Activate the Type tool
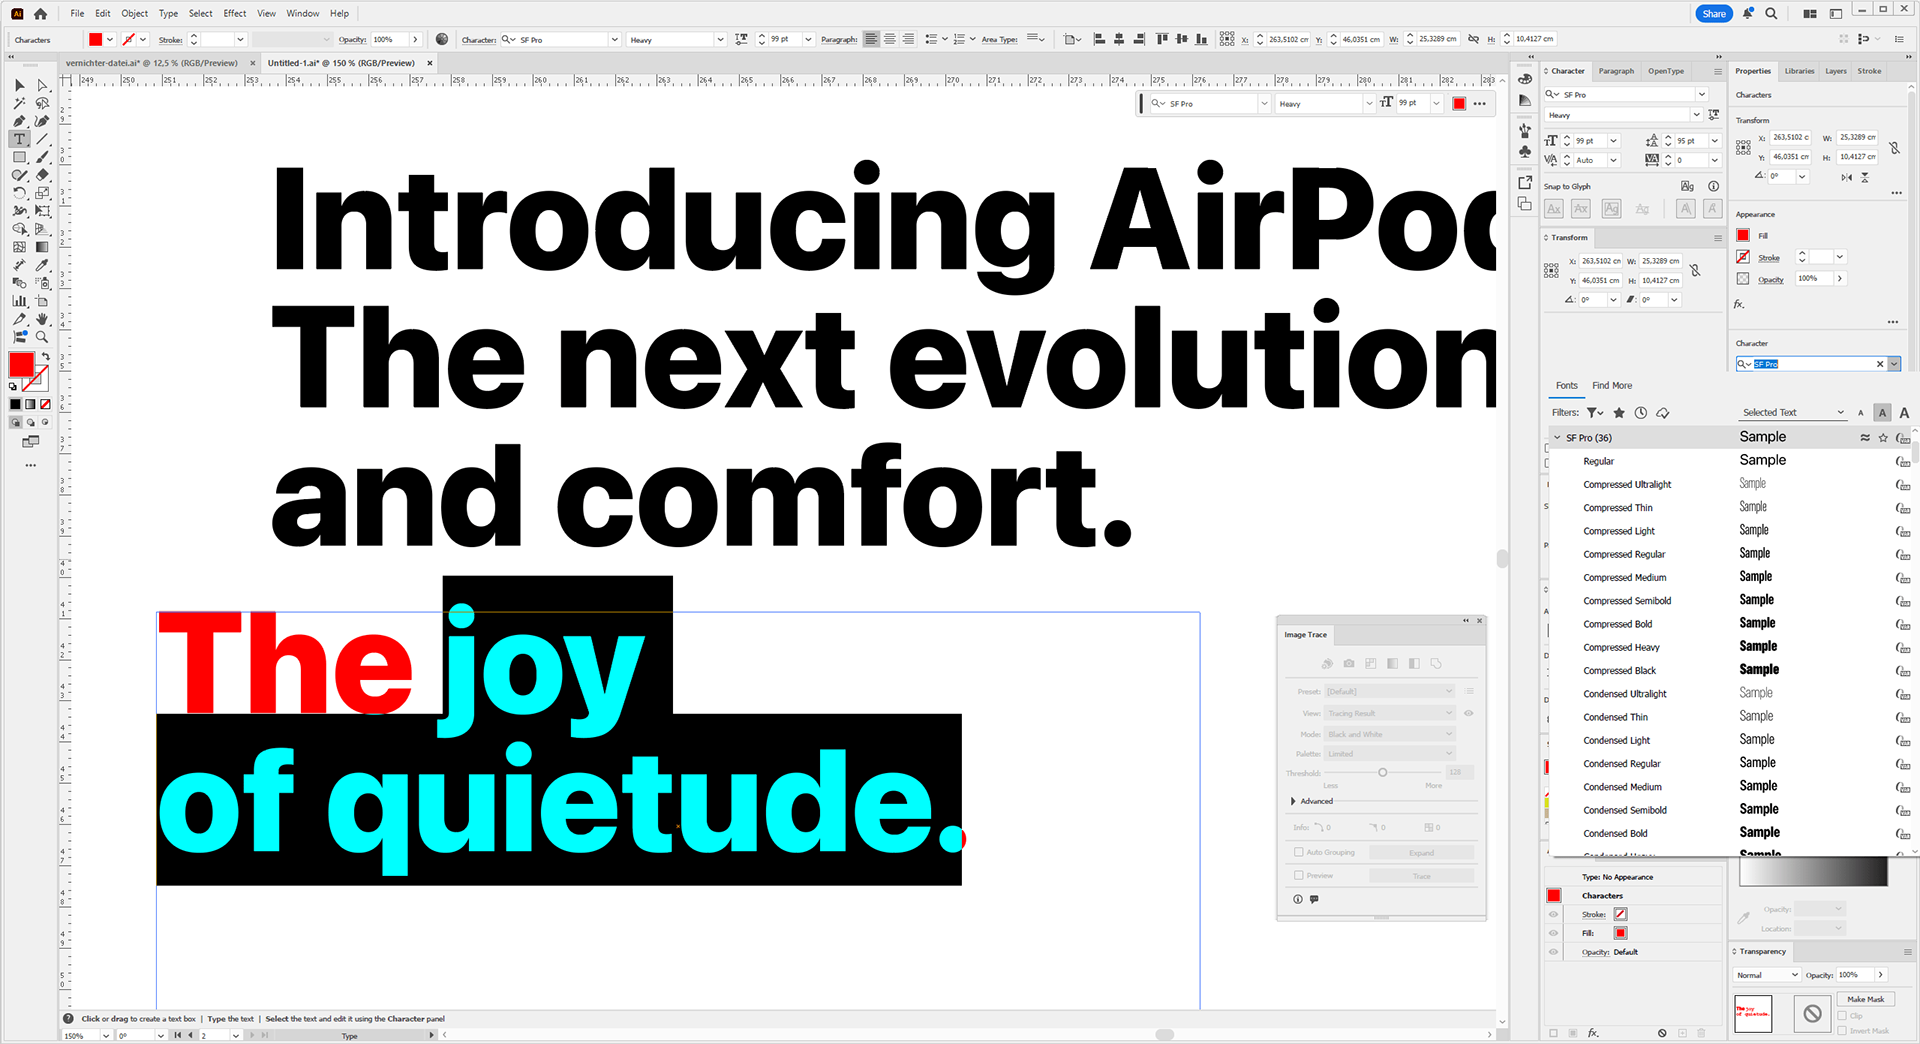The width and height of the screenshot is (1920, 1044). click(x=19, y=139)
